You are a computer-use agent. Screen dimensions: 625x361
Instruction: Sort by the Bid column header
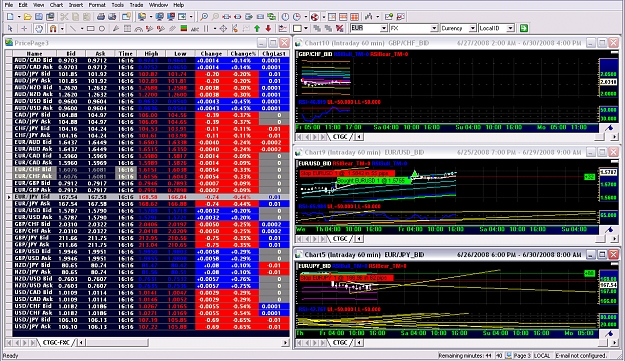(71, 53)
